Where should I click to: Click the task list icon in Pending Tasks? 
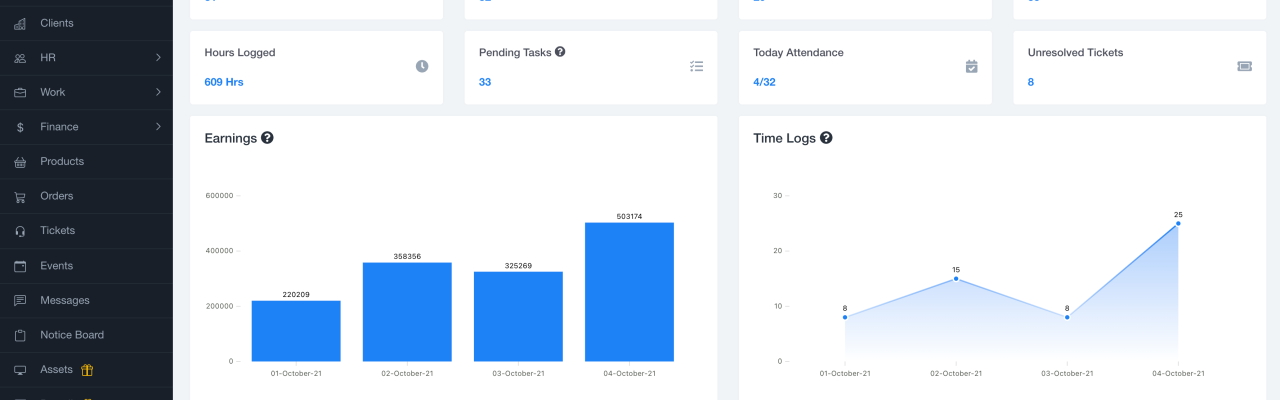coord(697,66)
